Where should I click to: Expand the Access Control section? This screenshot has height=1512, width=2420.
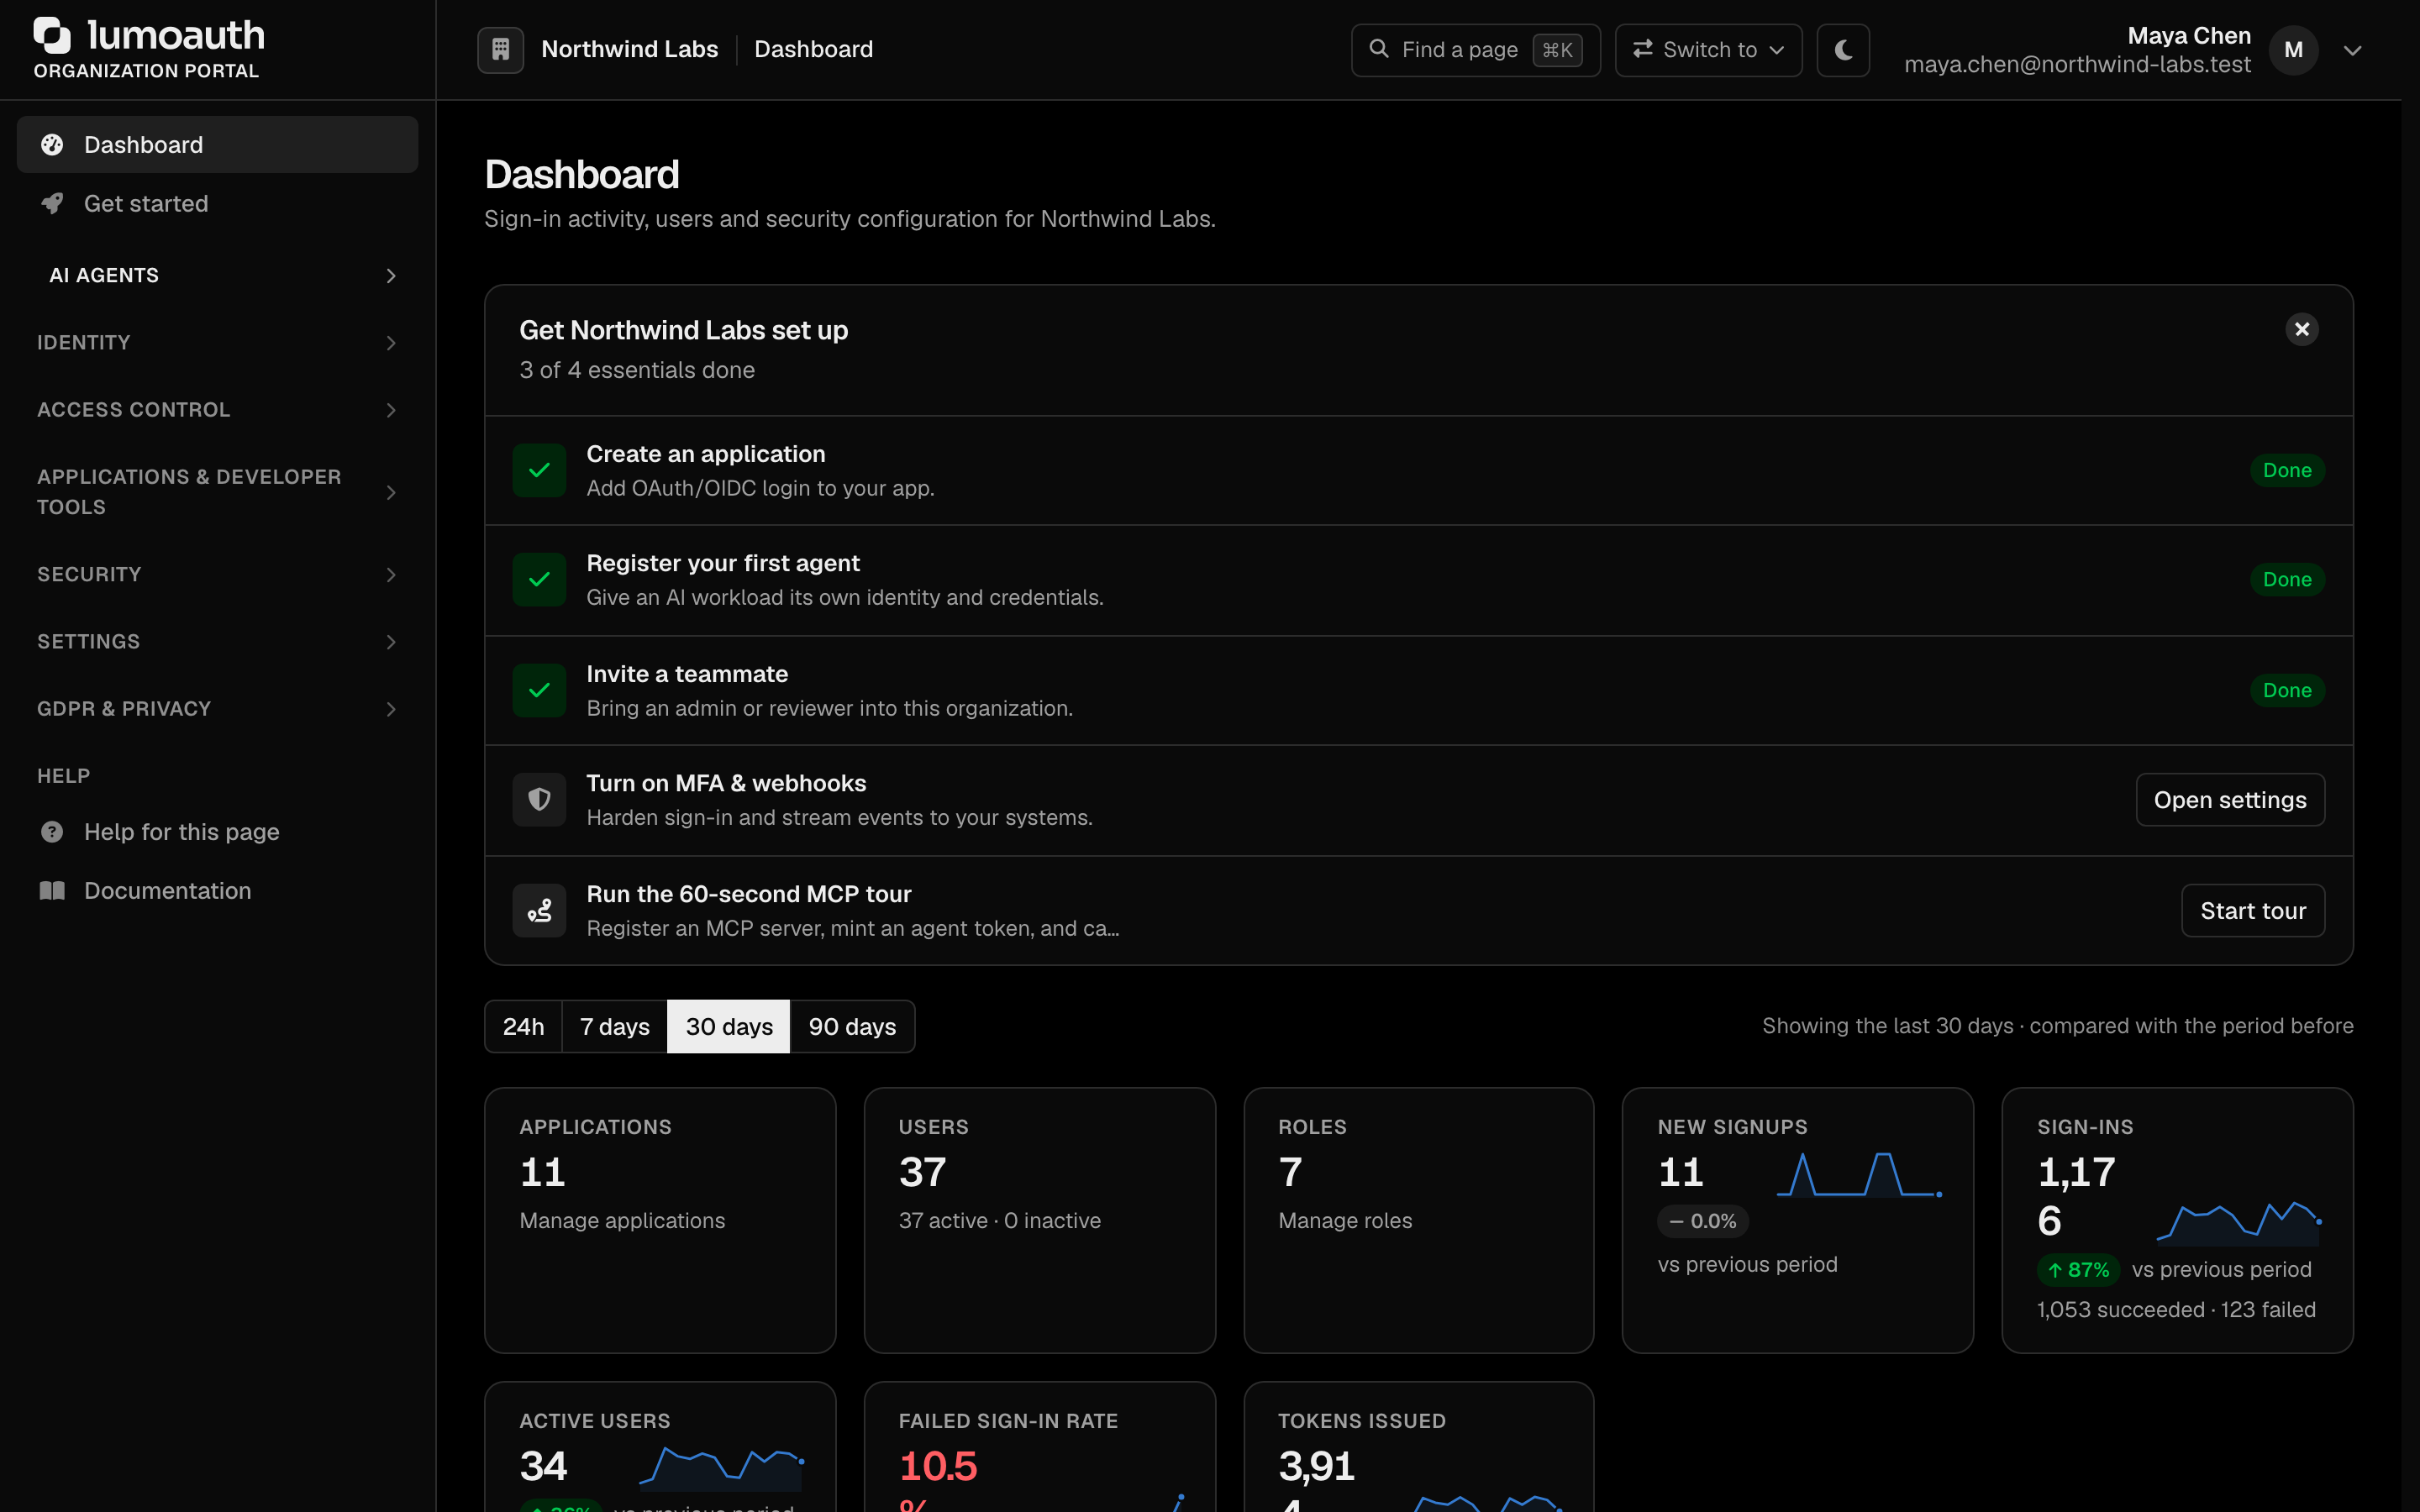(x=218, y=409)
